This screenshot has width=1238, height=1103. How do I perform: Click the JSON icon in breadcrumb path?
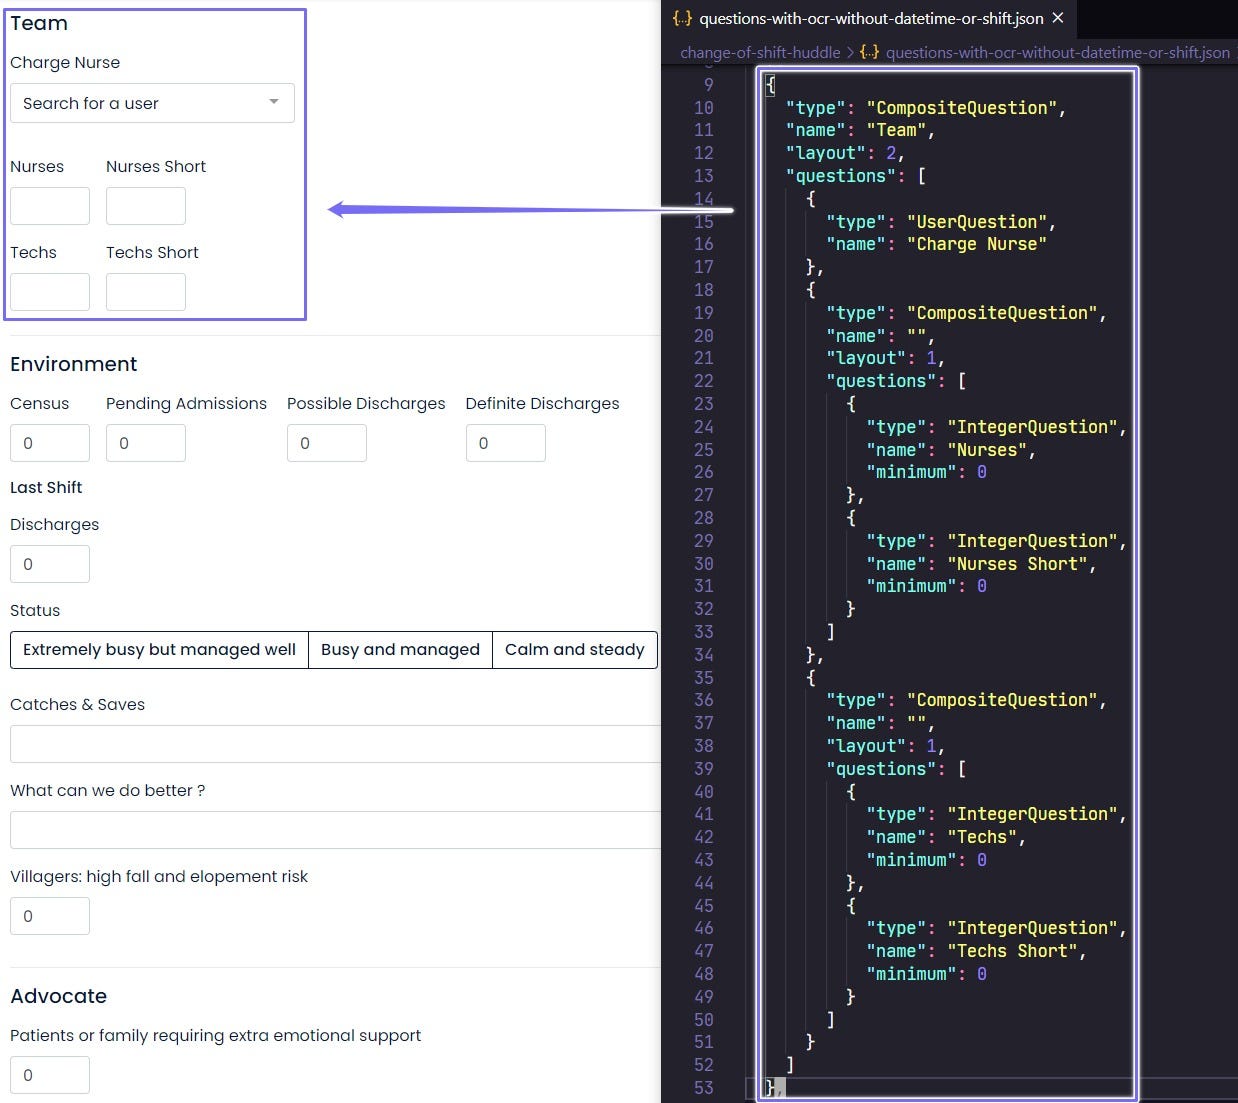869,52
